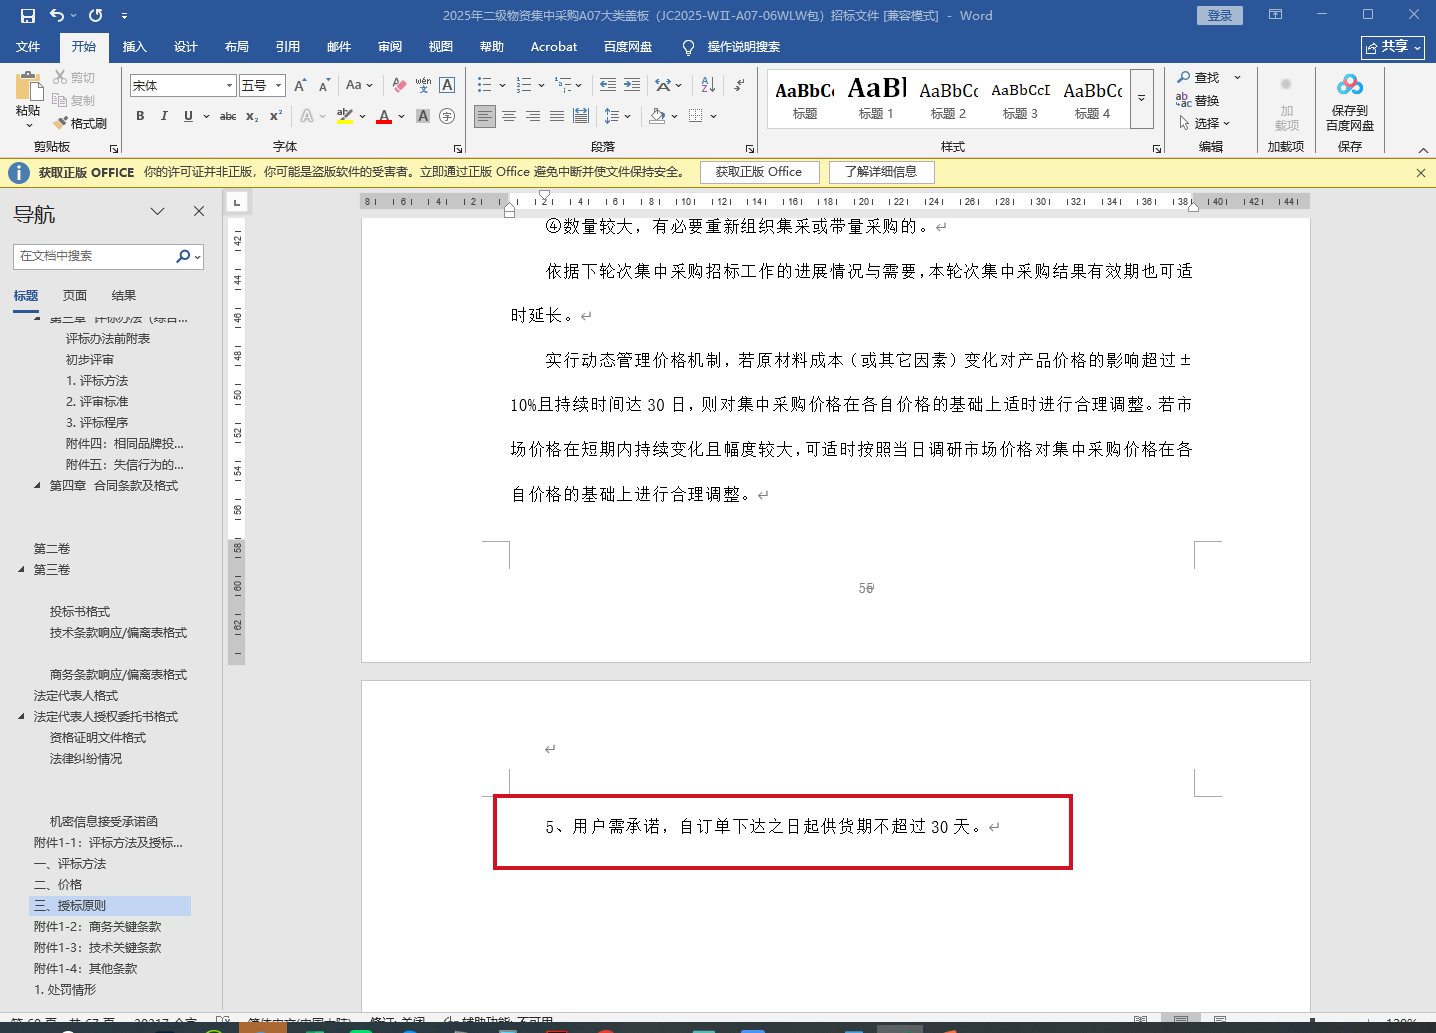The image size is (1436, 1033).
Task: Click 了解详细信息 button
Action: [881, 172]
